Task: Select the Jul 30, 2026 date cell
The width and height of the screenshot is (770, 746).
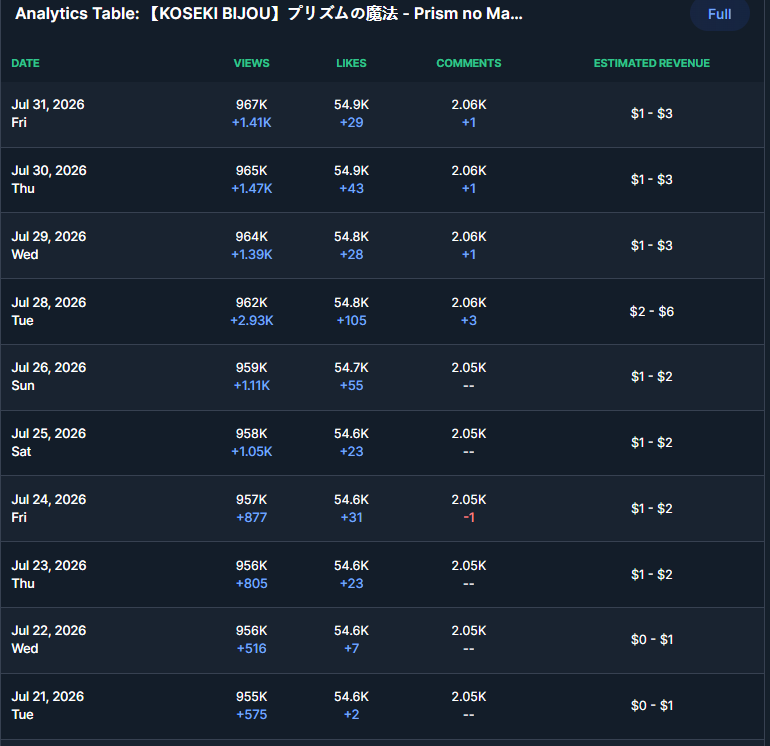Action: (49, 179)
